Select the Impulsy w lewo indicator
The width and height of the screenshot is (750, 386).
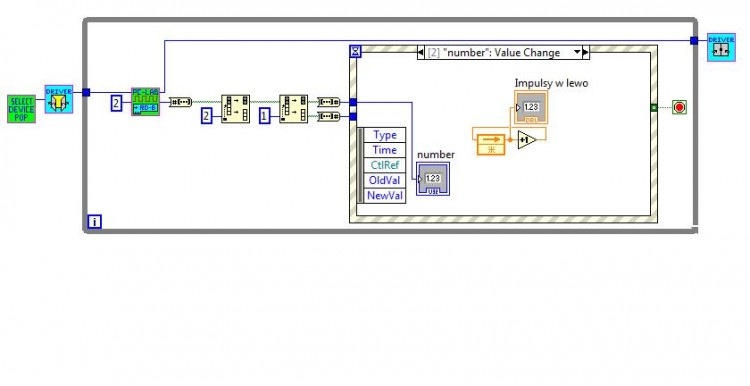point(531,108)
